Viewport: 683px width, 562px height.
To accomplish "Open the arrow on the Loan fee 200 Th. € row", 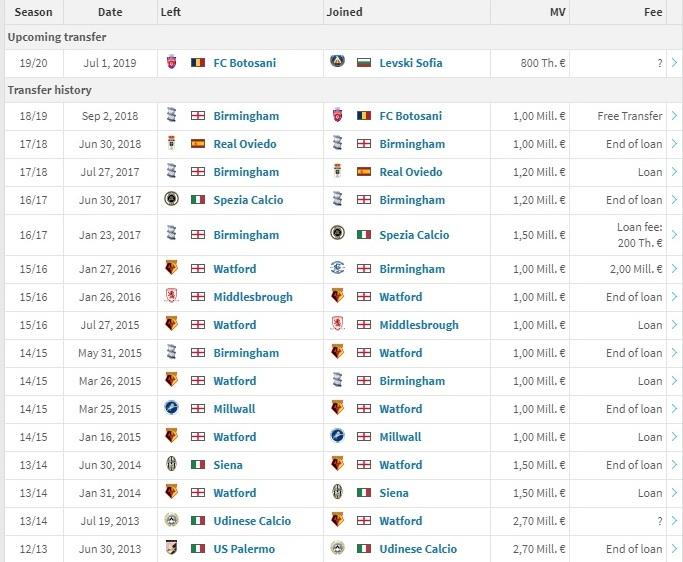I will click(x=674, y=235).
